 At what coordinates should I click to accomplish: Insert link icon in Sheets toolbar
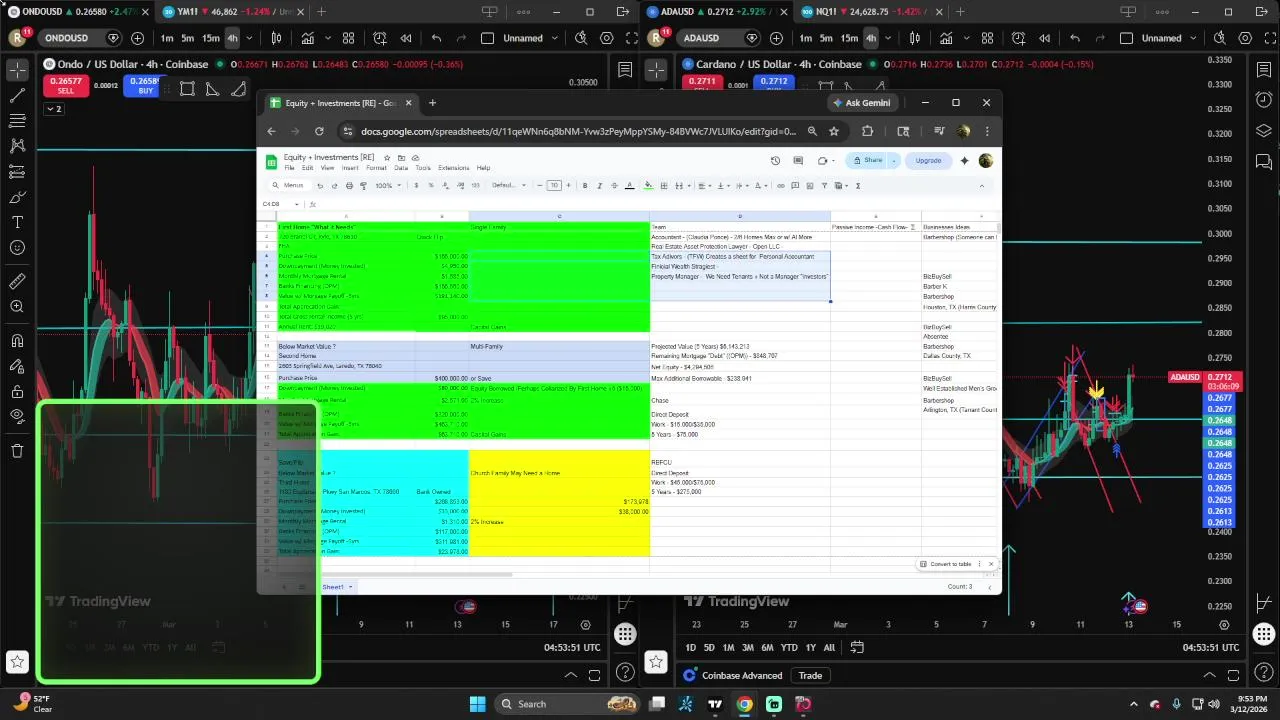tap(781, 185)
